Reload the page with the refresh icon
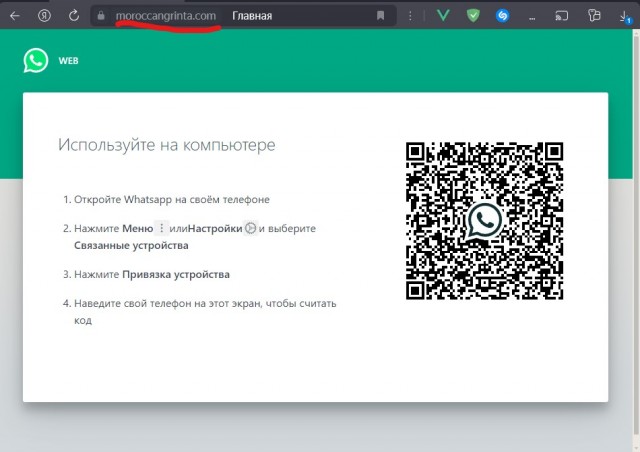 [x=73, y=16]
